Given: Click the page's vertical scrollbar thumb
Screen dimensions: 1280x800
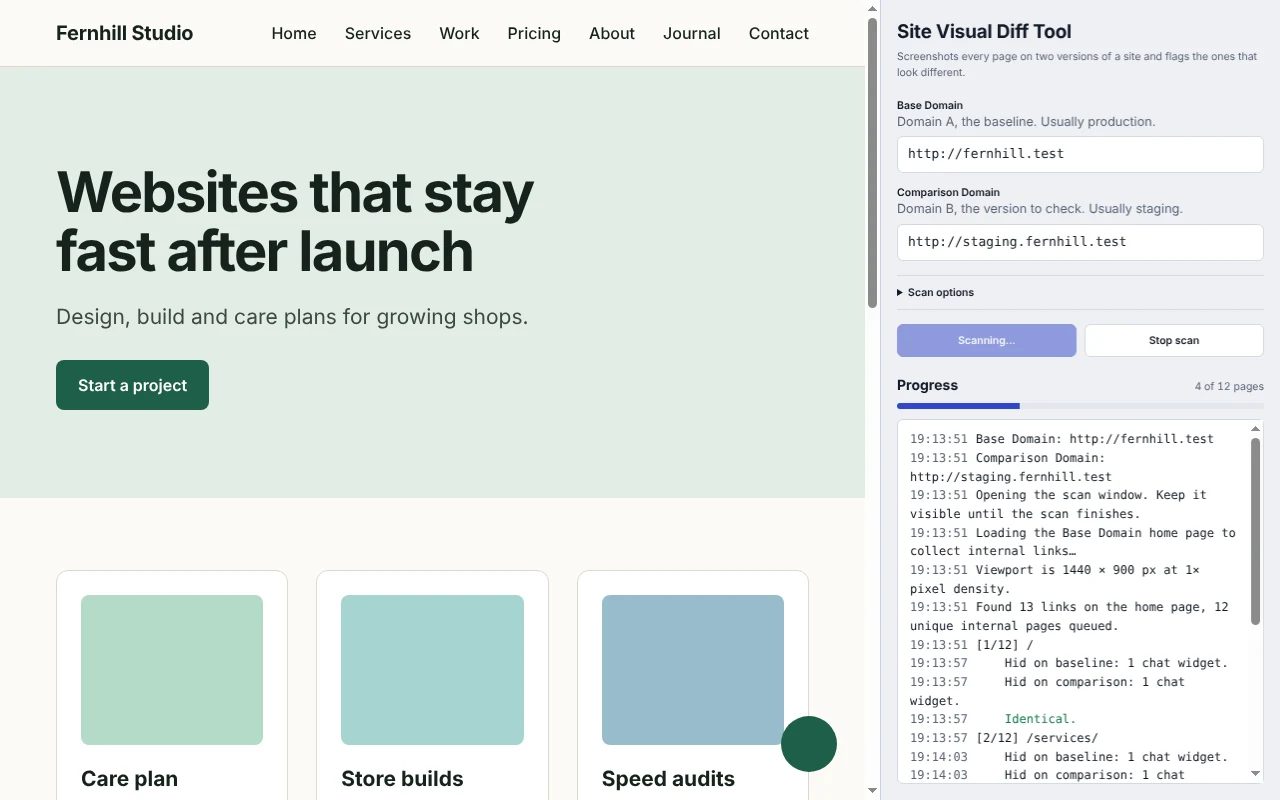Looking at the screenshot, I should pyautogui.click(x=872, y=163).
